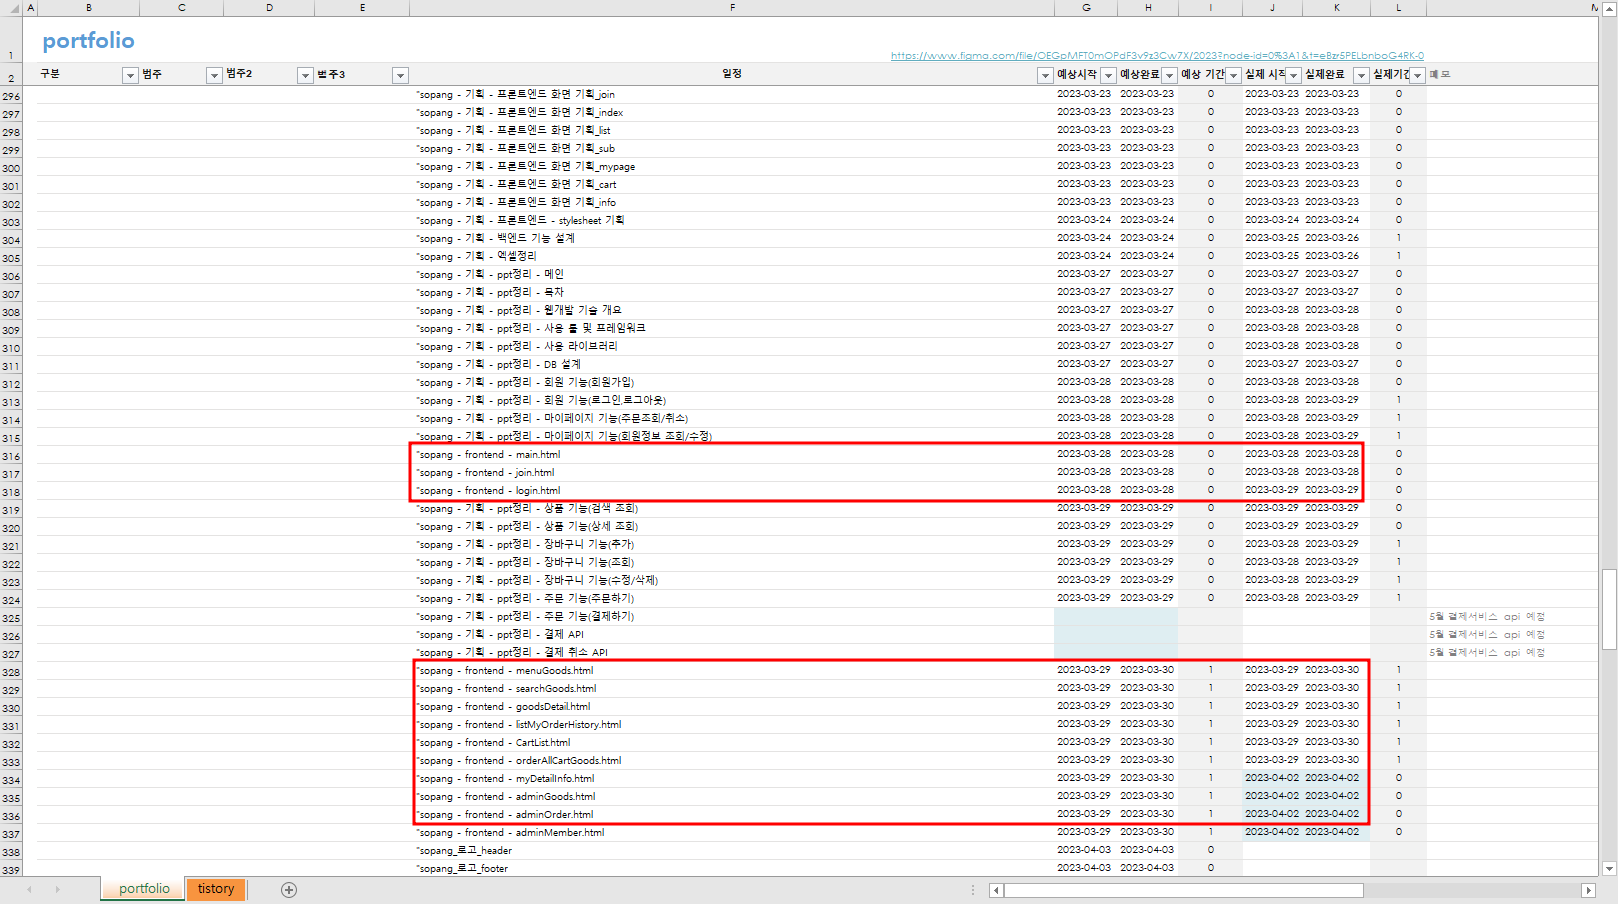The height and width of the screenshot is (904, 1620).
Task: Select cell '백엔드 기능 설계'
Action: pyautogui.click(x=732, y=239)
